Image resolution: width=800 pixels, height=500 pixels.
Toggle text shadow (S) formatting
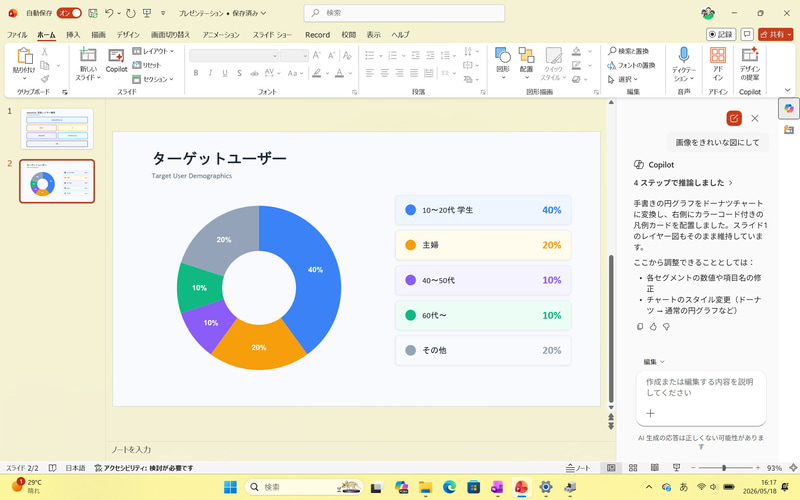(239, 73)
